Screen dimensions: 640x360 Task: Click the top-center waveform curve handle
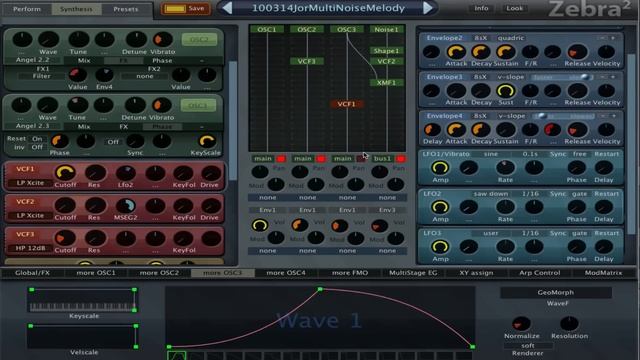[320, 289]
